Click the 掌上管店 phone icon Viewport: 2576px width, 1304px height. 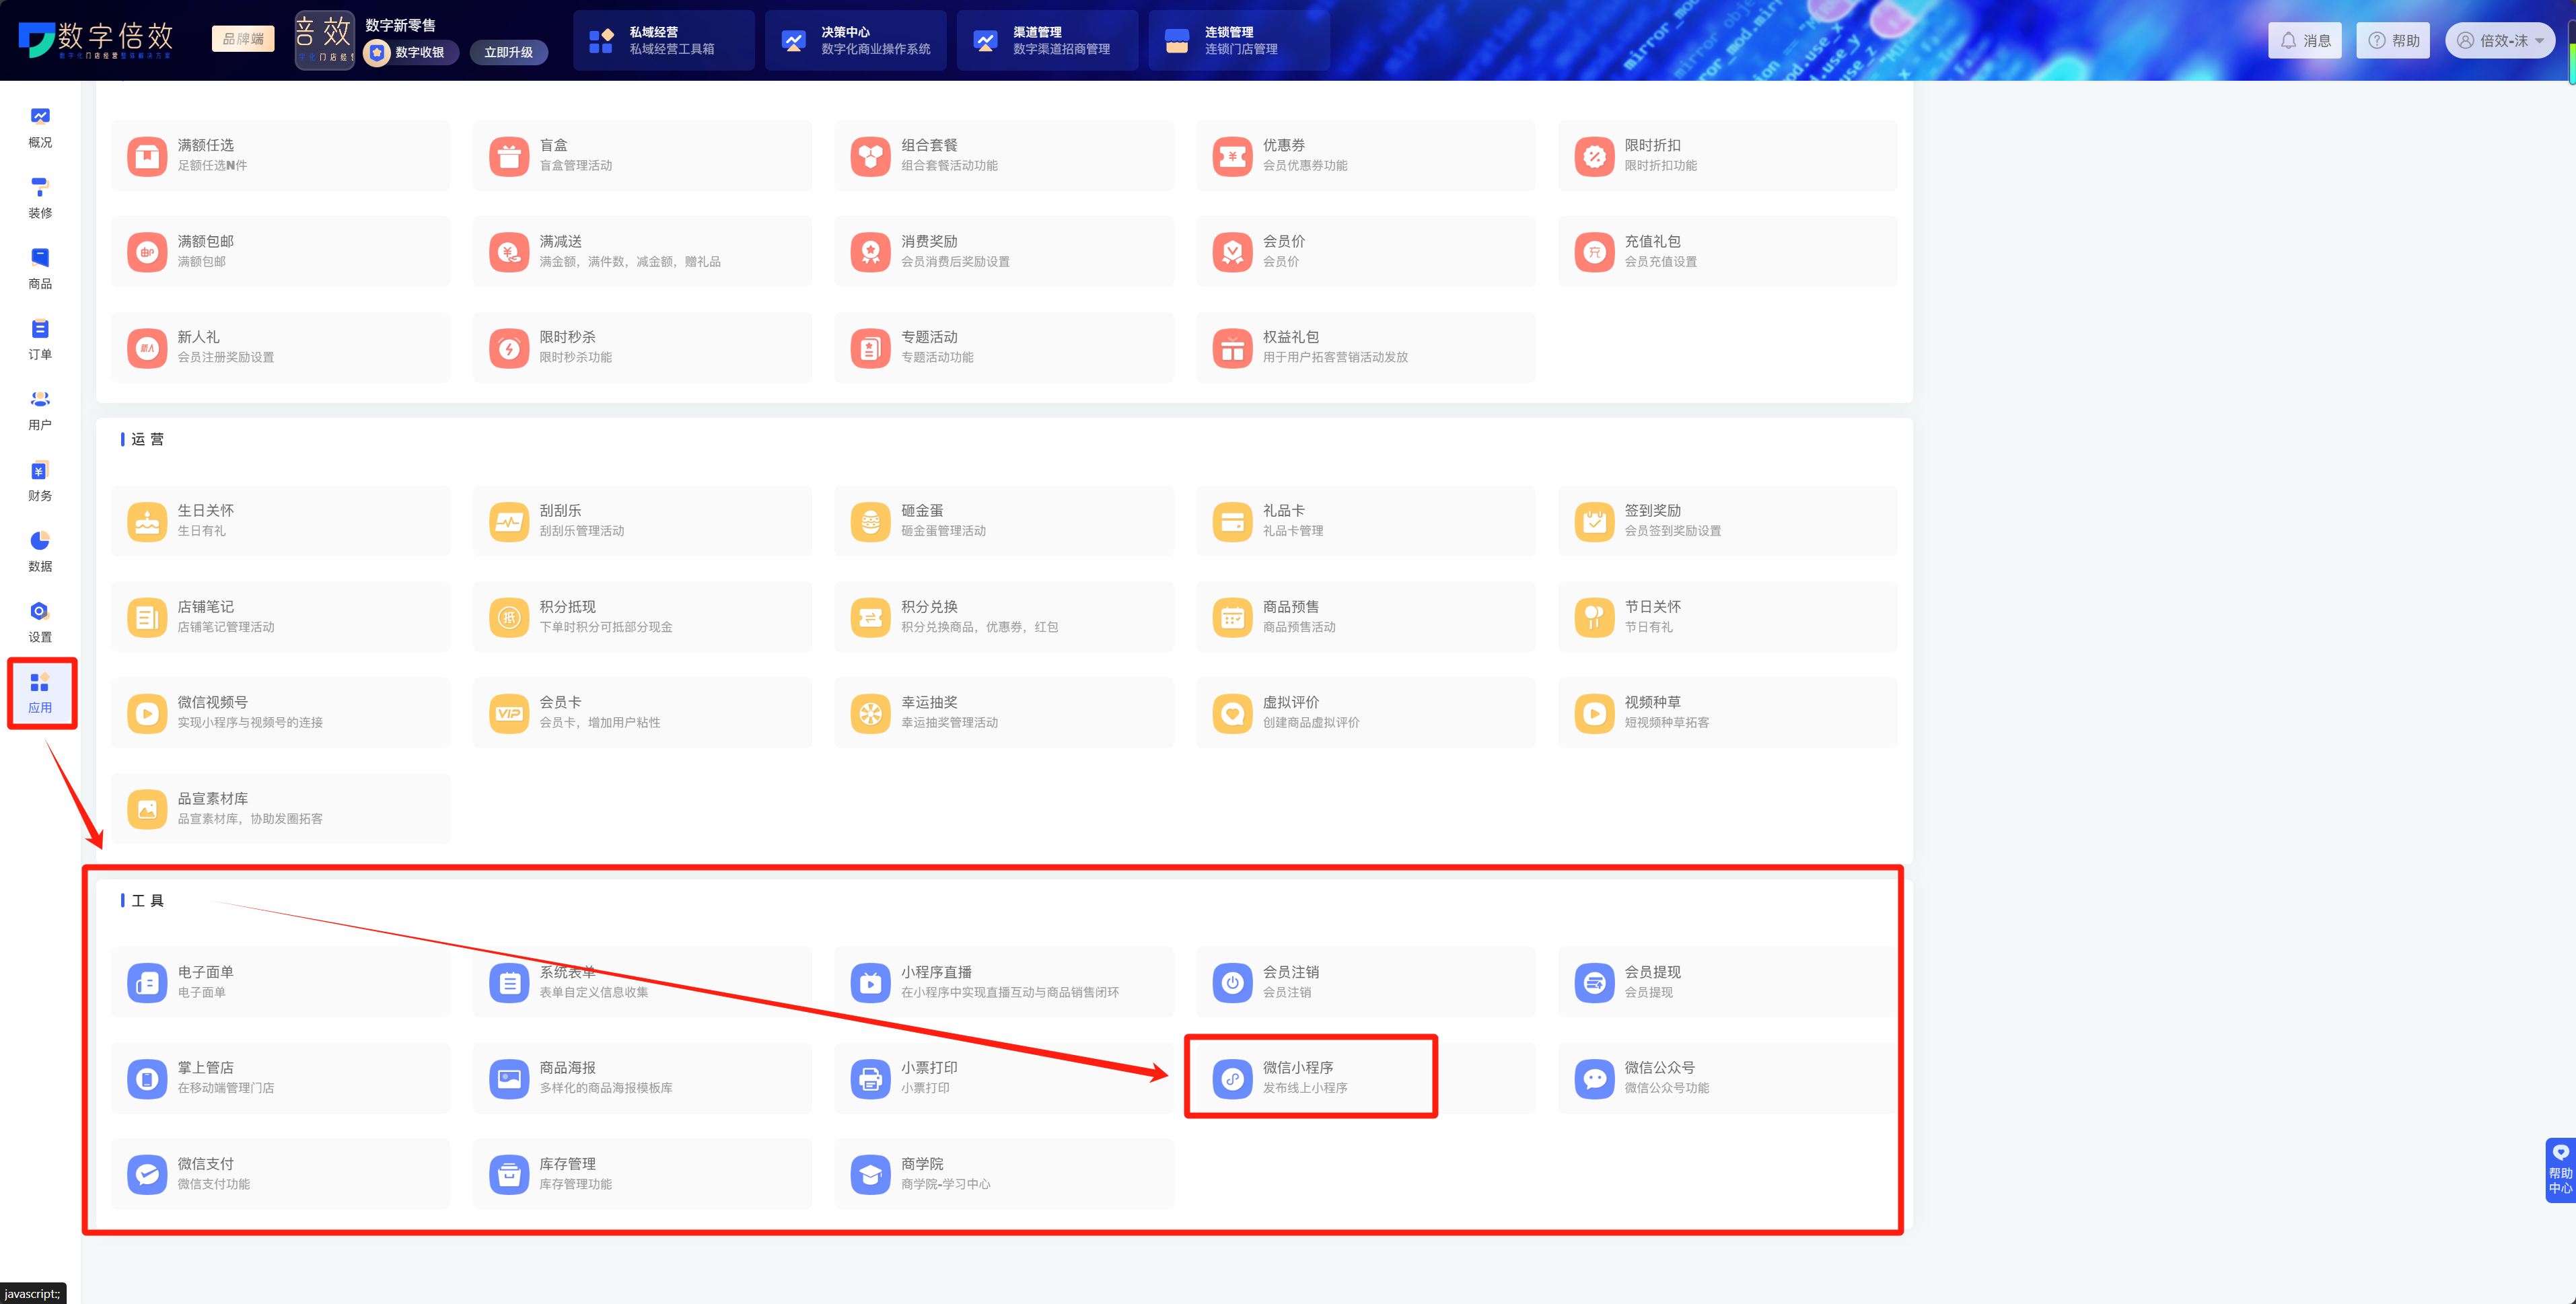(x=147, y=1078)
